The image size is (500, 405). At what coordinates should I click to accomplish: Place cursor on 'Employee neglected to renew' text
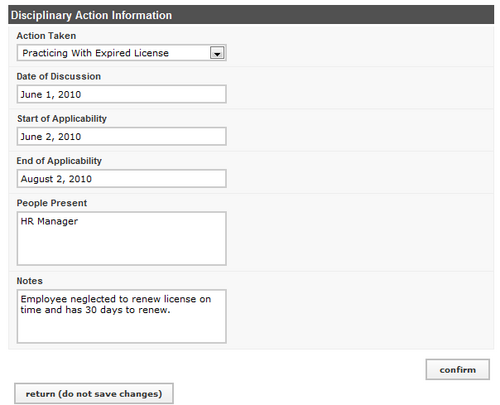[x=91, y=299]
